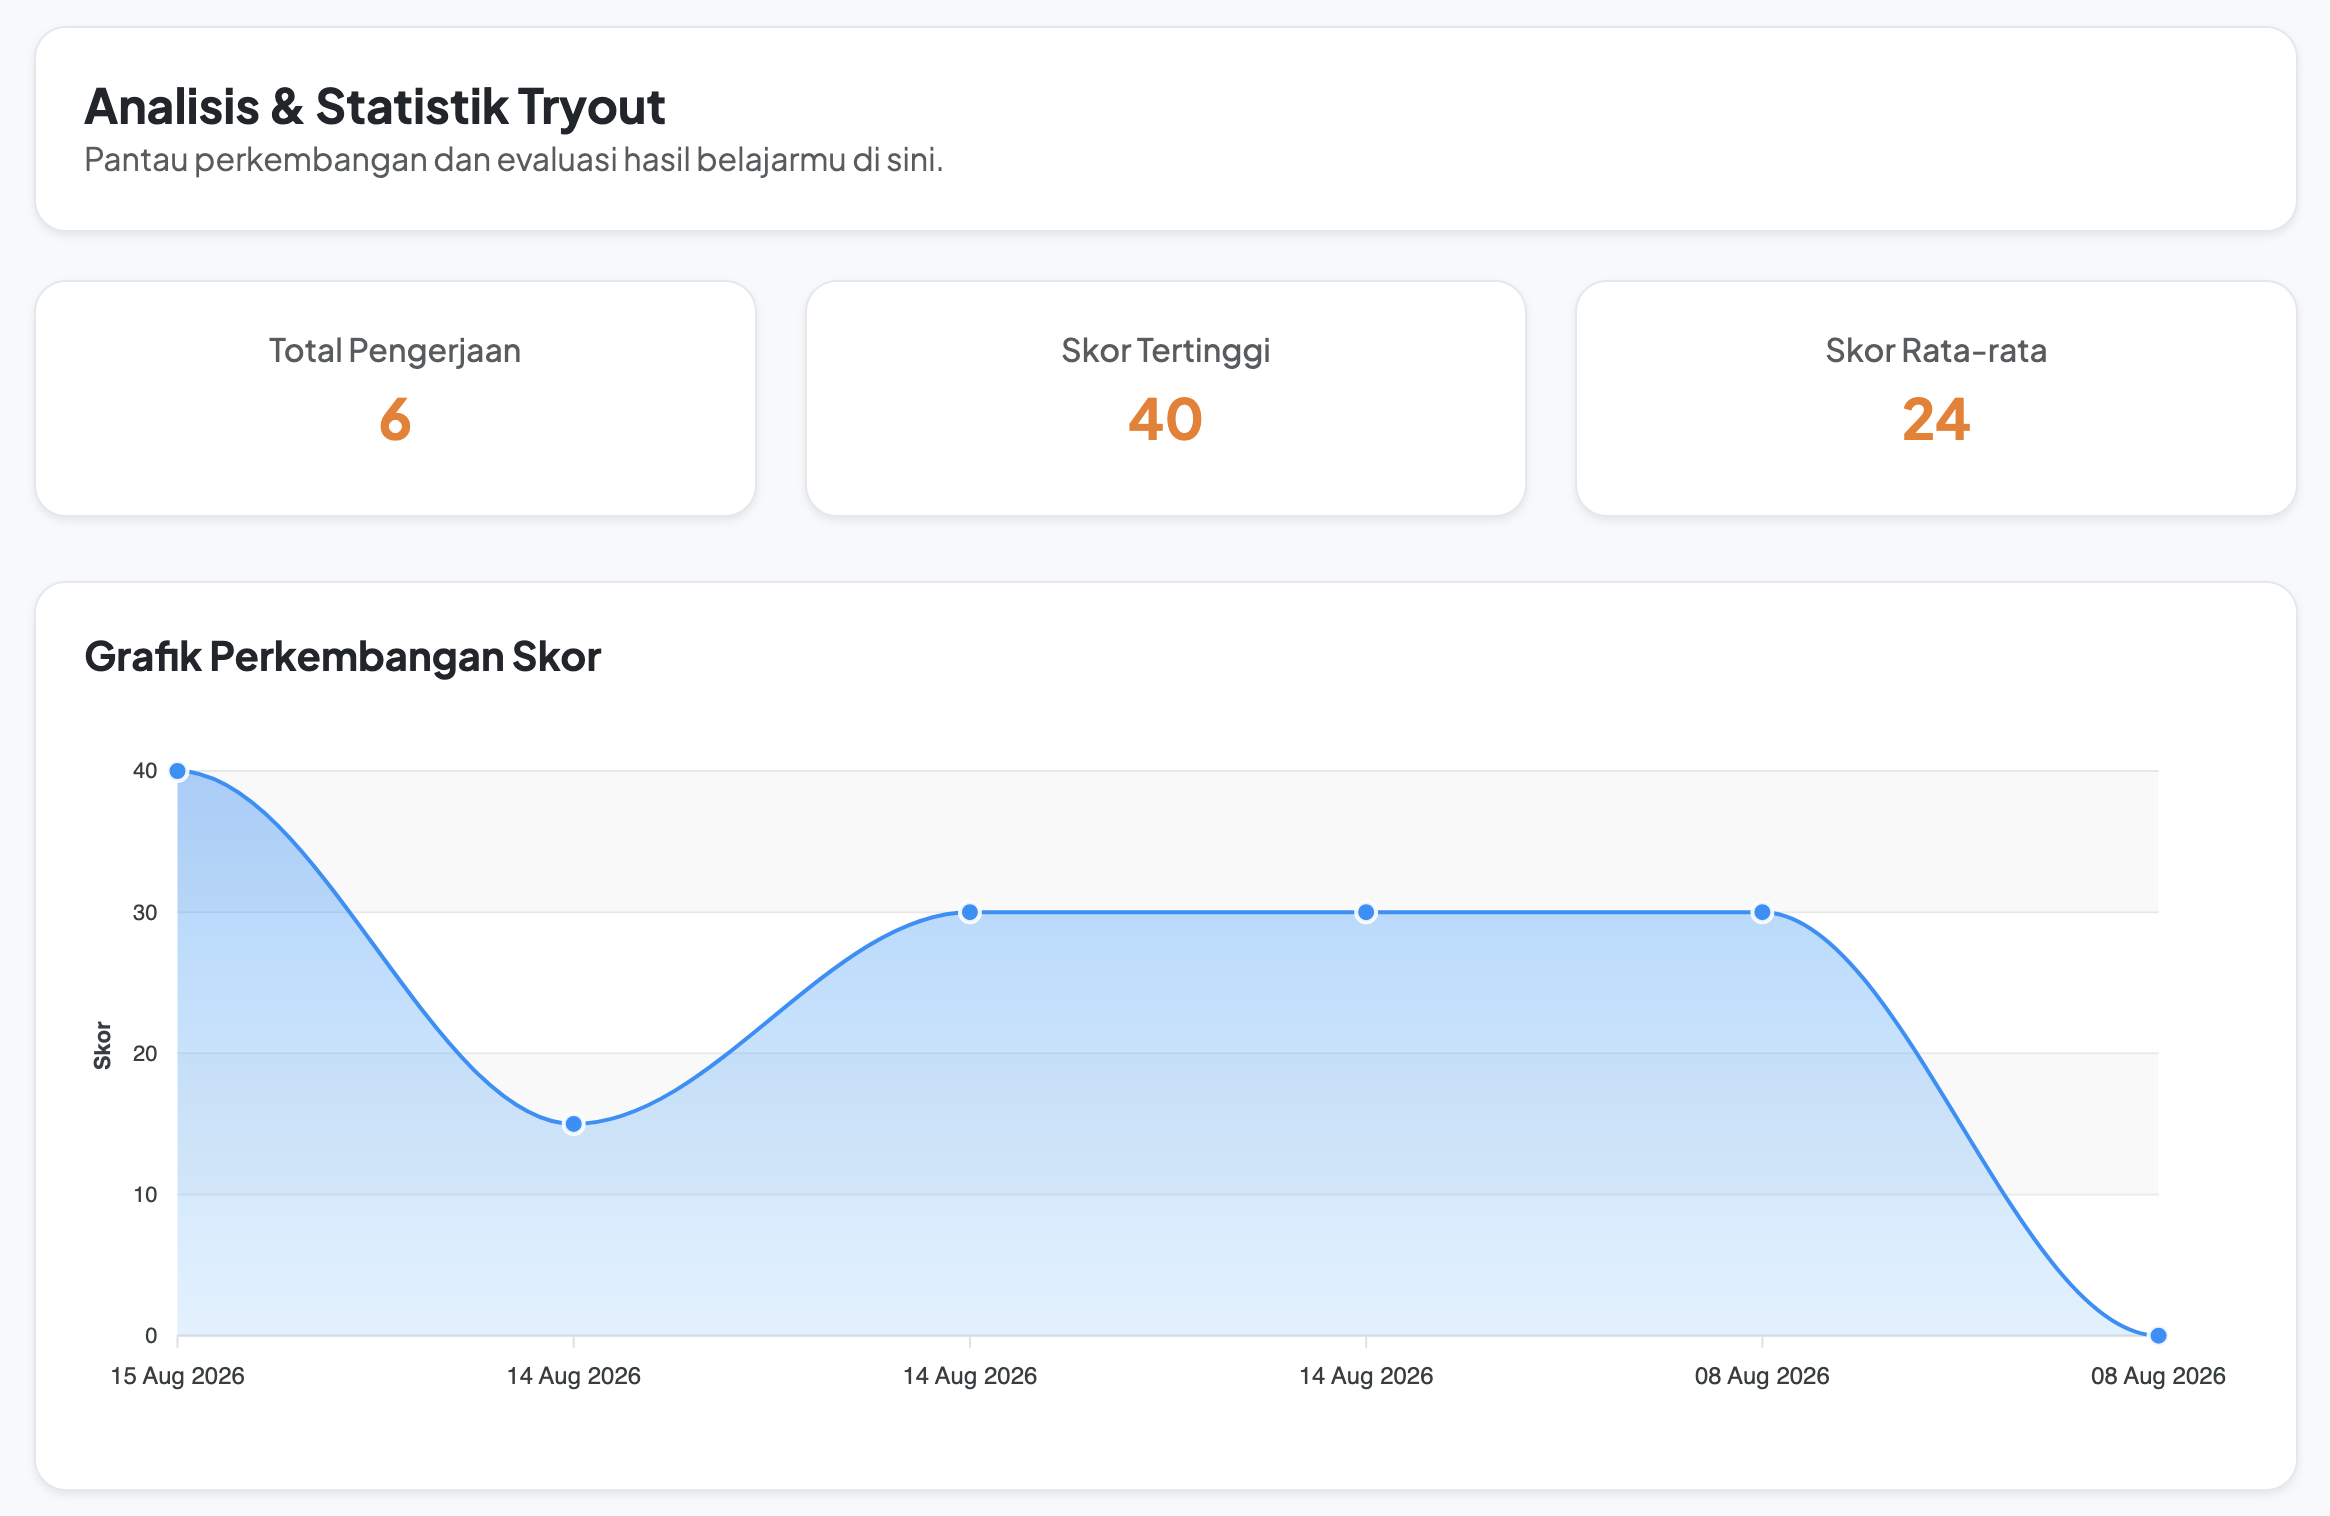Click the rotated 'Skor' y-axis title

click(102, 1045)
